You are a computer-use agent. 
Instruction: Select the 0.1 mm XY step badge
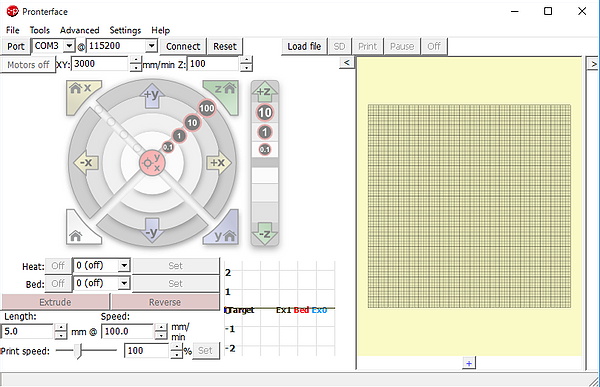click(168, 147)
